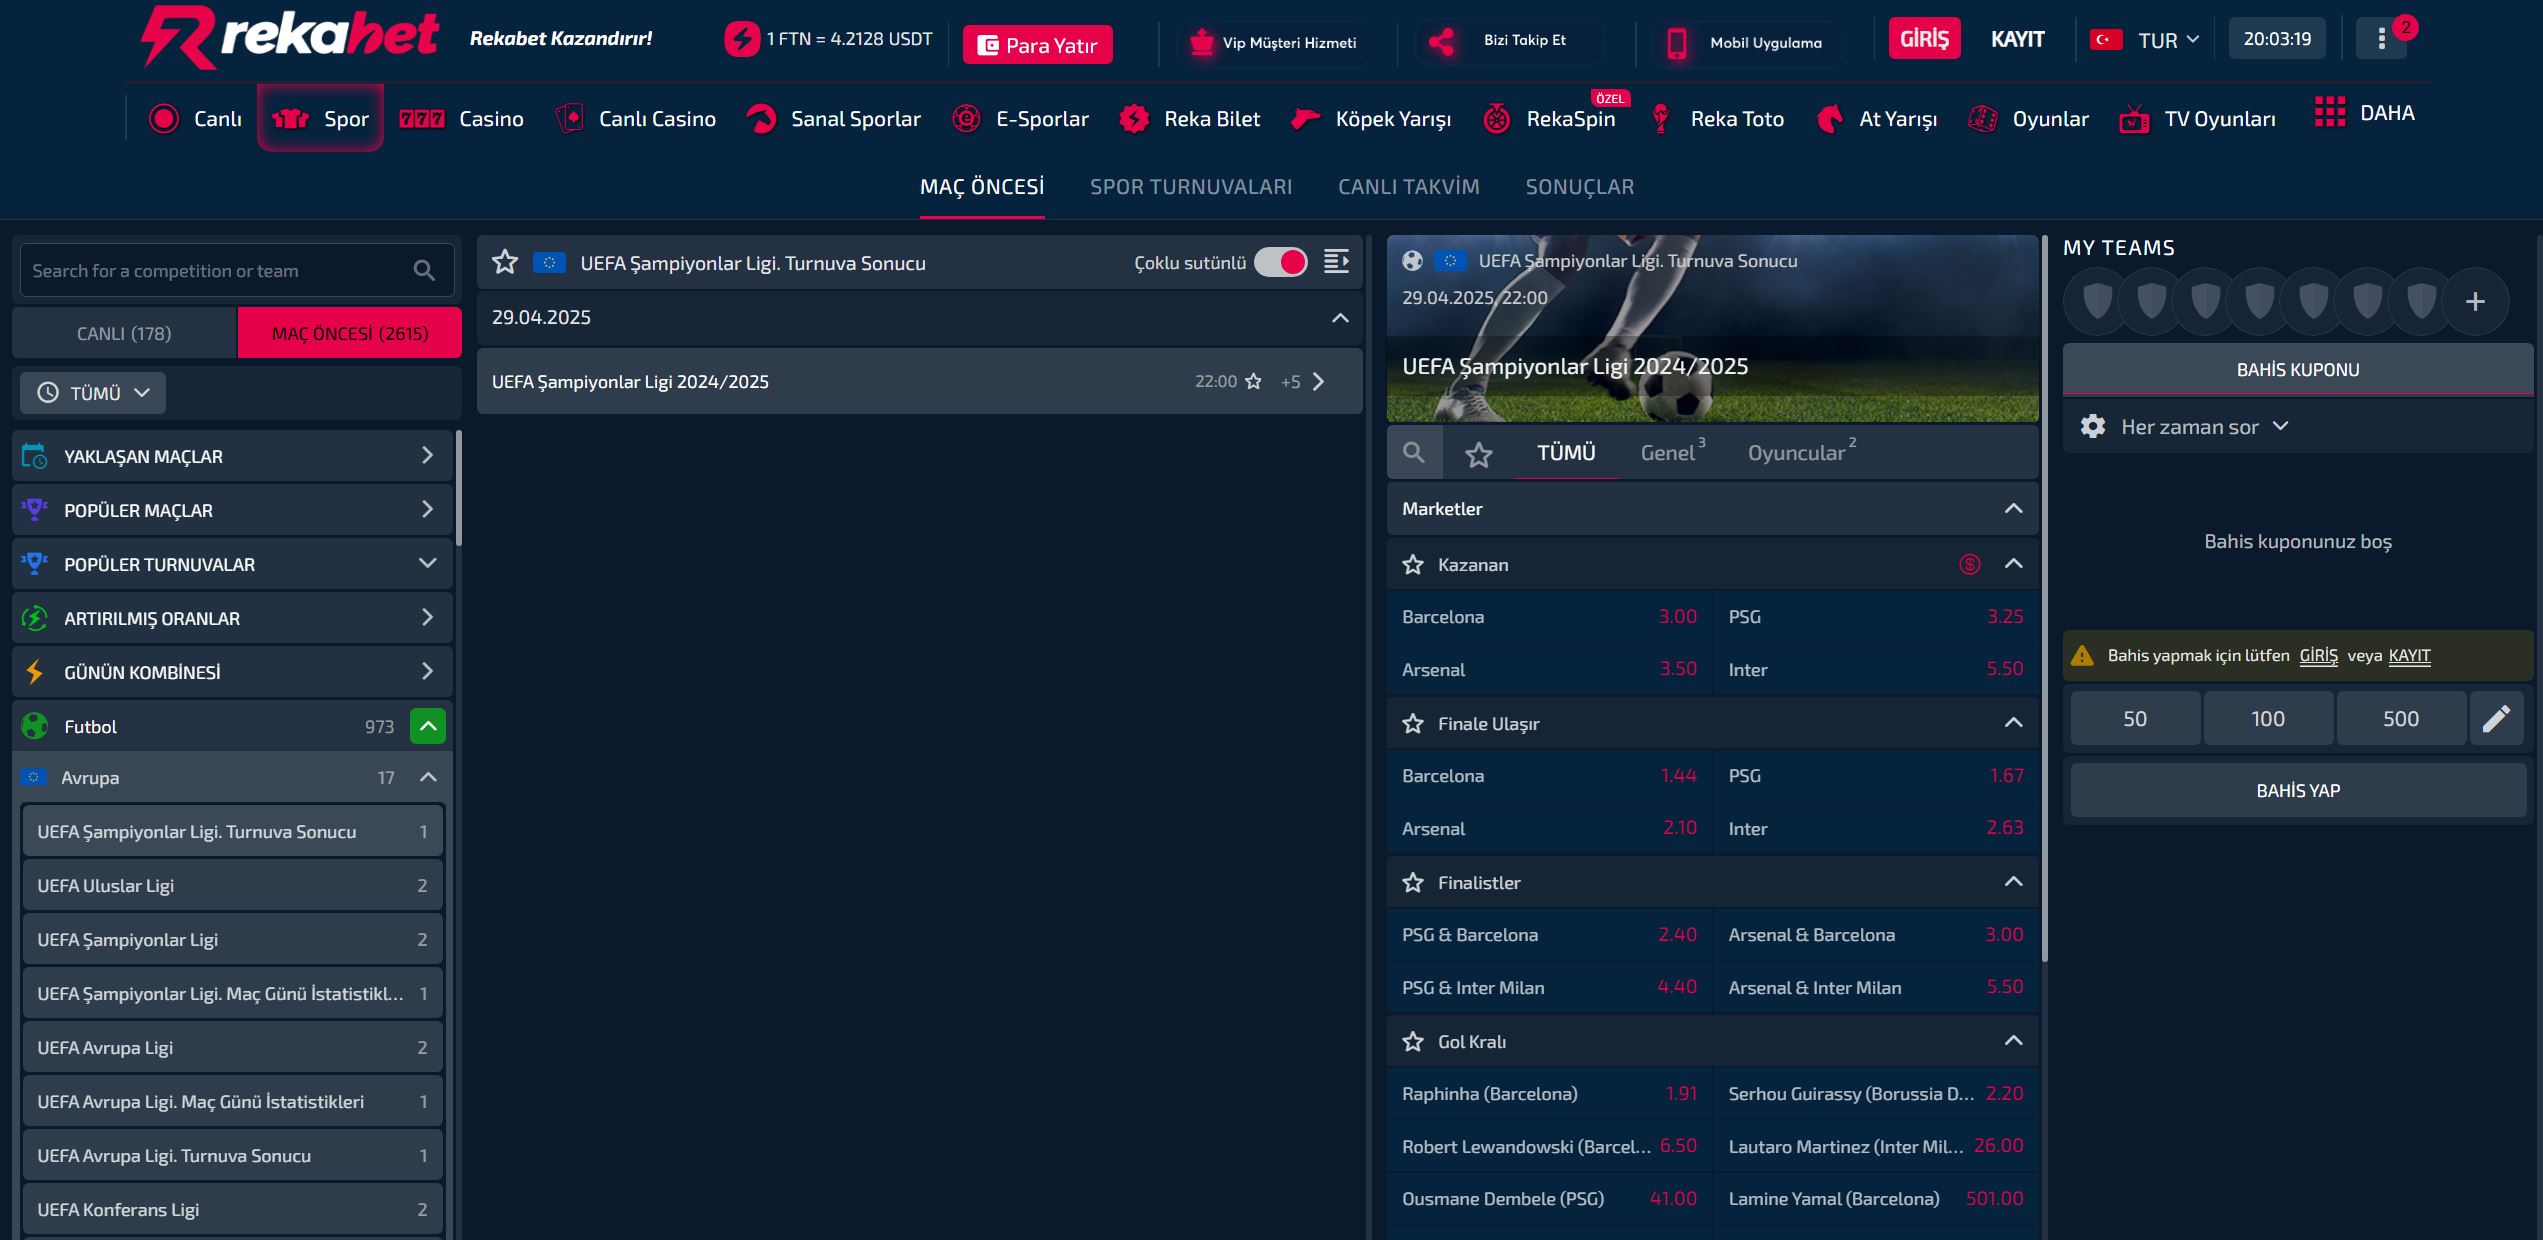Open GÜNÜN KOMBİNESİ section
Image resolution: width=2543 pixels, height=1240 pixels.
coord(232,672)
